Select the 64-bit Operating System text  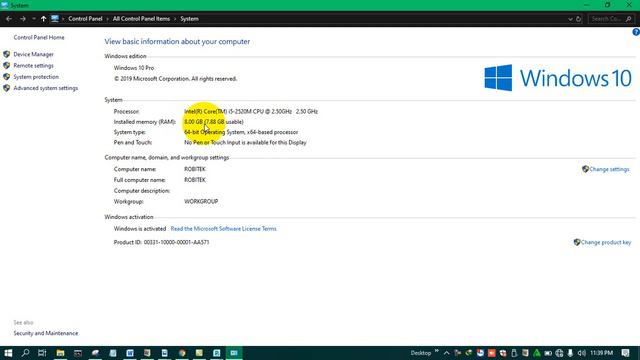[241, 132]
